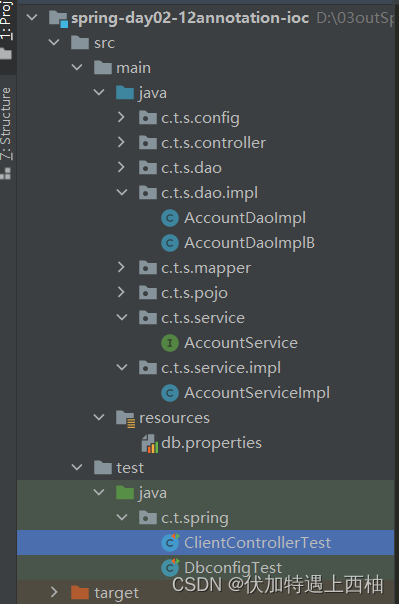Click the AccountService interface icon
The height and width of the screenshot is (604, 399).
(170, 343)
